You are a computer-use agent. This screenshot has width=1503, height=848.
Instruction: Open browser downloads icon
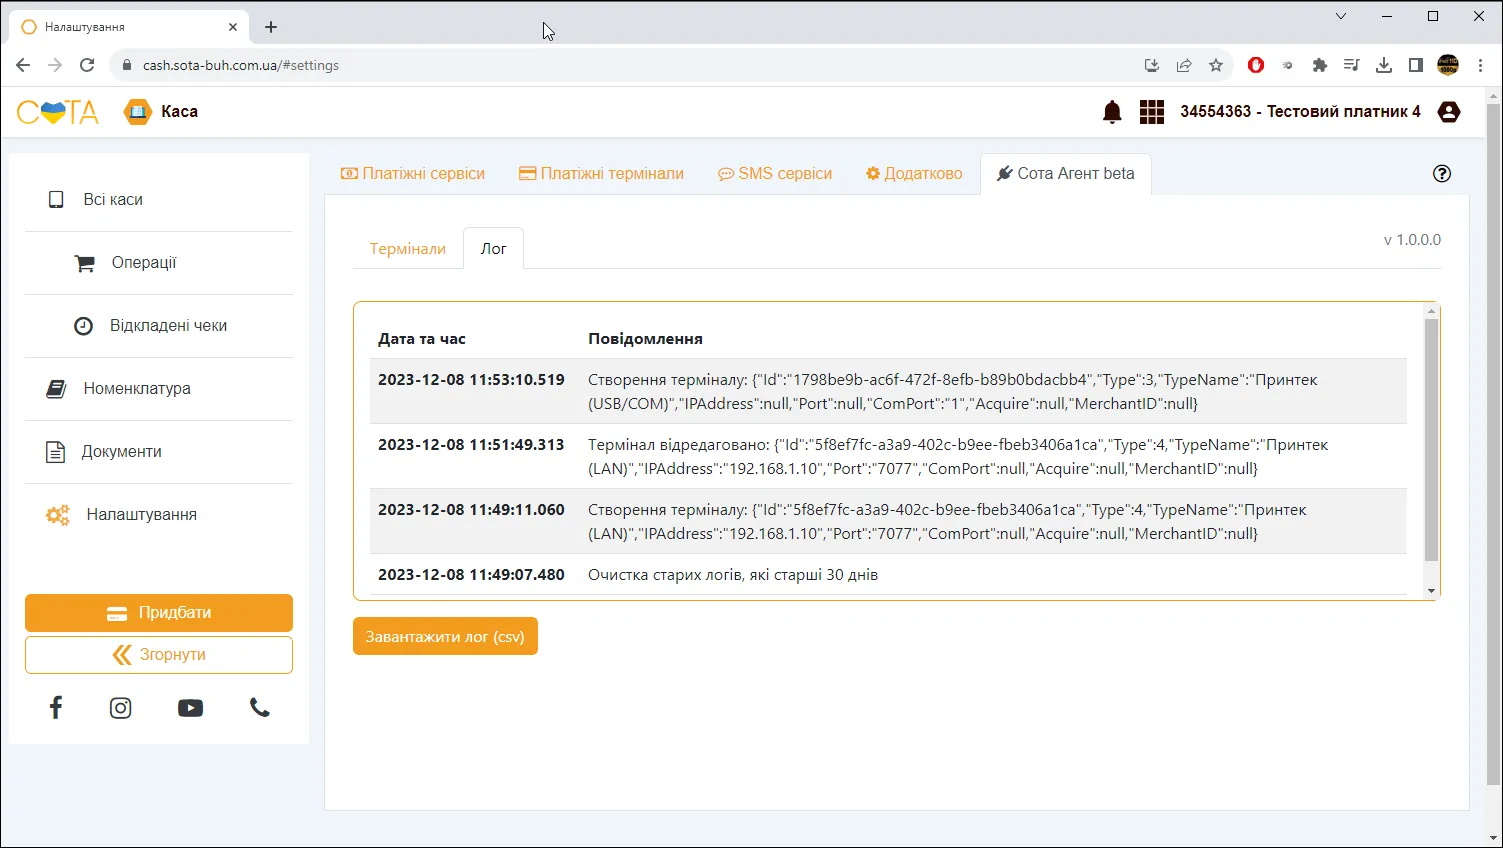click(1384, 65)
